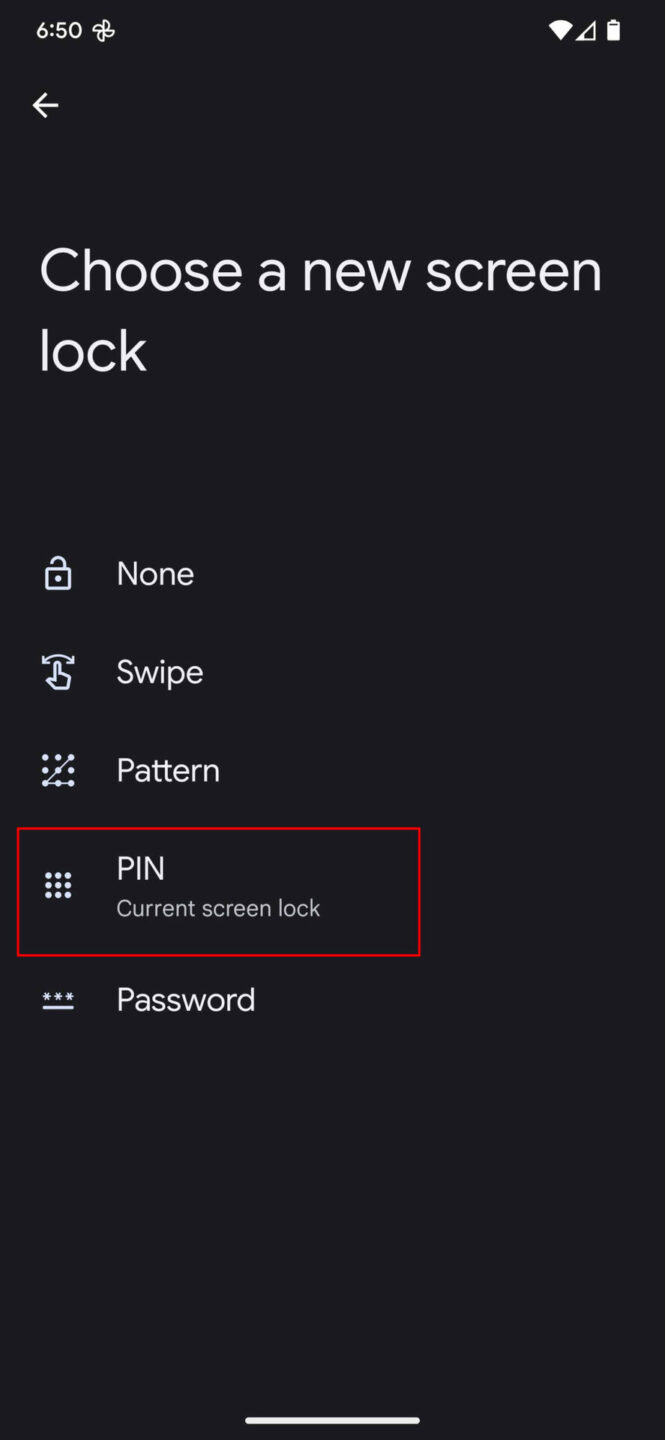Tap the PIN keypad dots icon
This screenshot has height=1440, width=665.
[x=57, y=884]
